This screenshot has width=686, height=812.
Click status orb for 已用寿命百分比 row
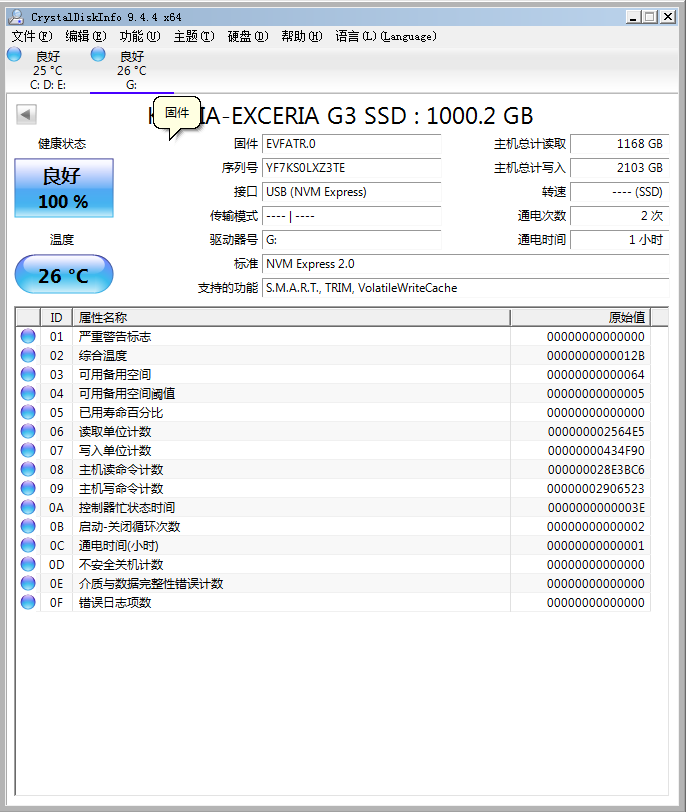[x=28, y=412]
